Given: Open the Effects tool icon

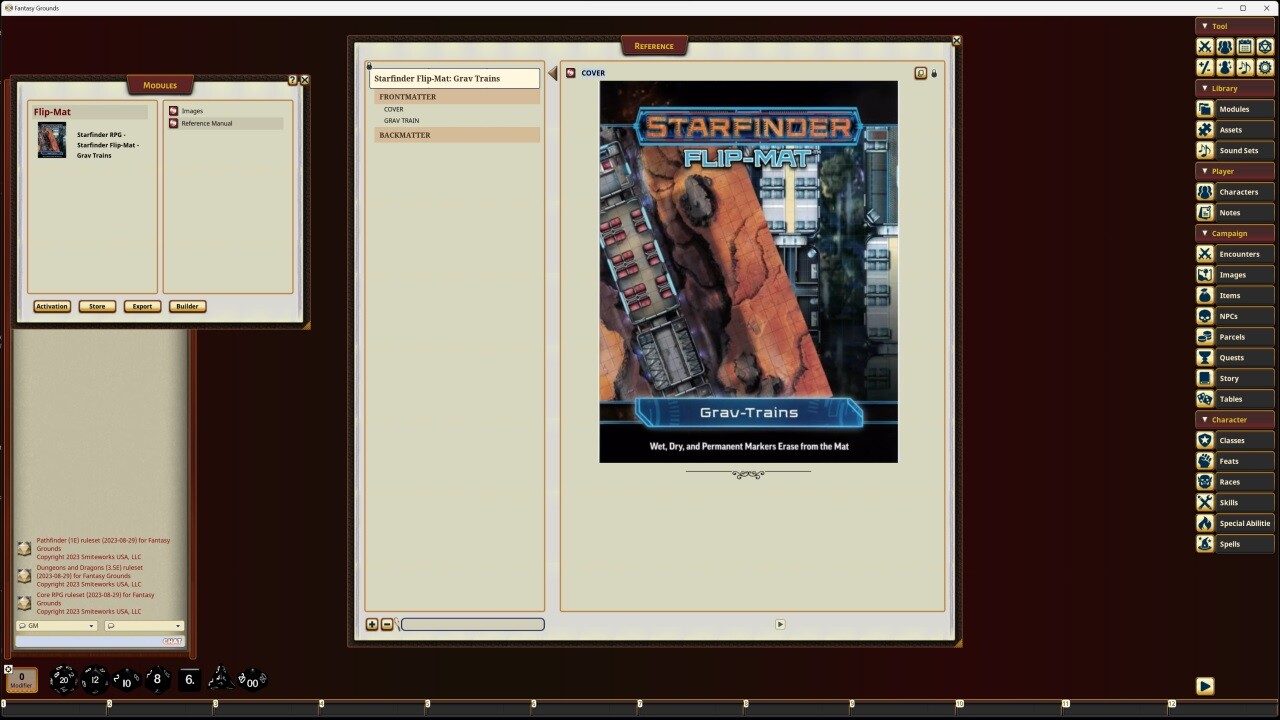Looking at the screenshot, I should tap(1224, 67).
